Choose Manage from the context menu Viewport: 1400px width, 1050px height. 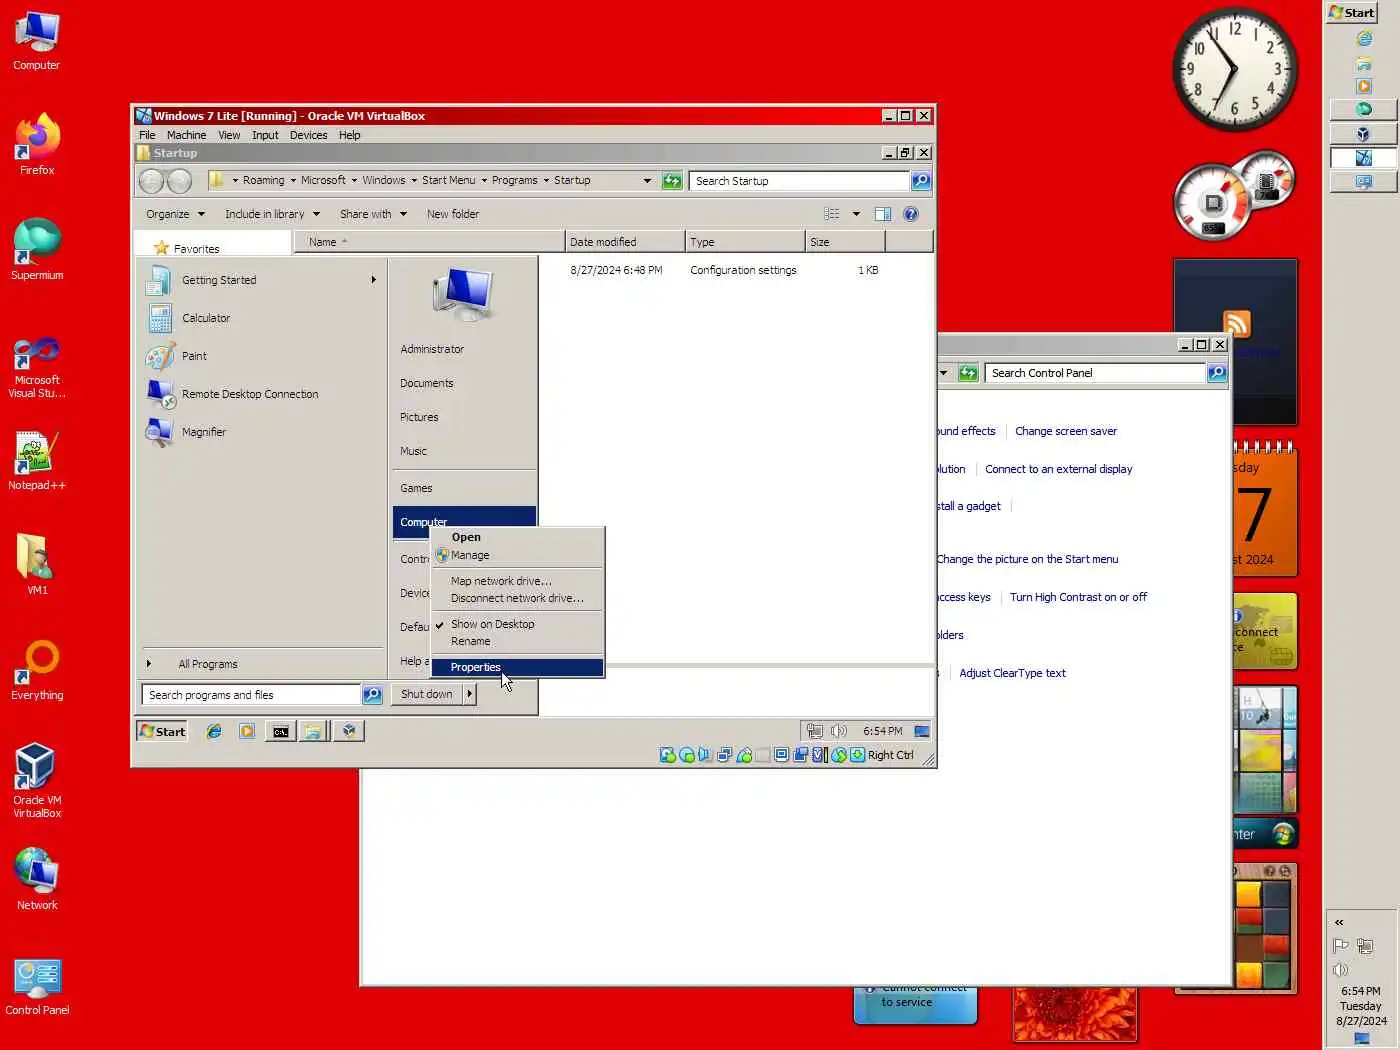pos(517,555)
